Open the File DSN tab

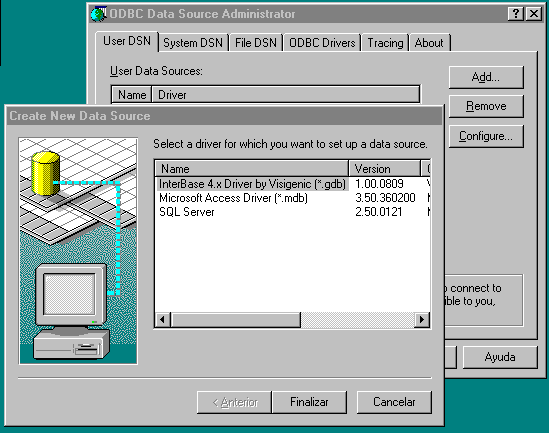click(x=256, y=43)
